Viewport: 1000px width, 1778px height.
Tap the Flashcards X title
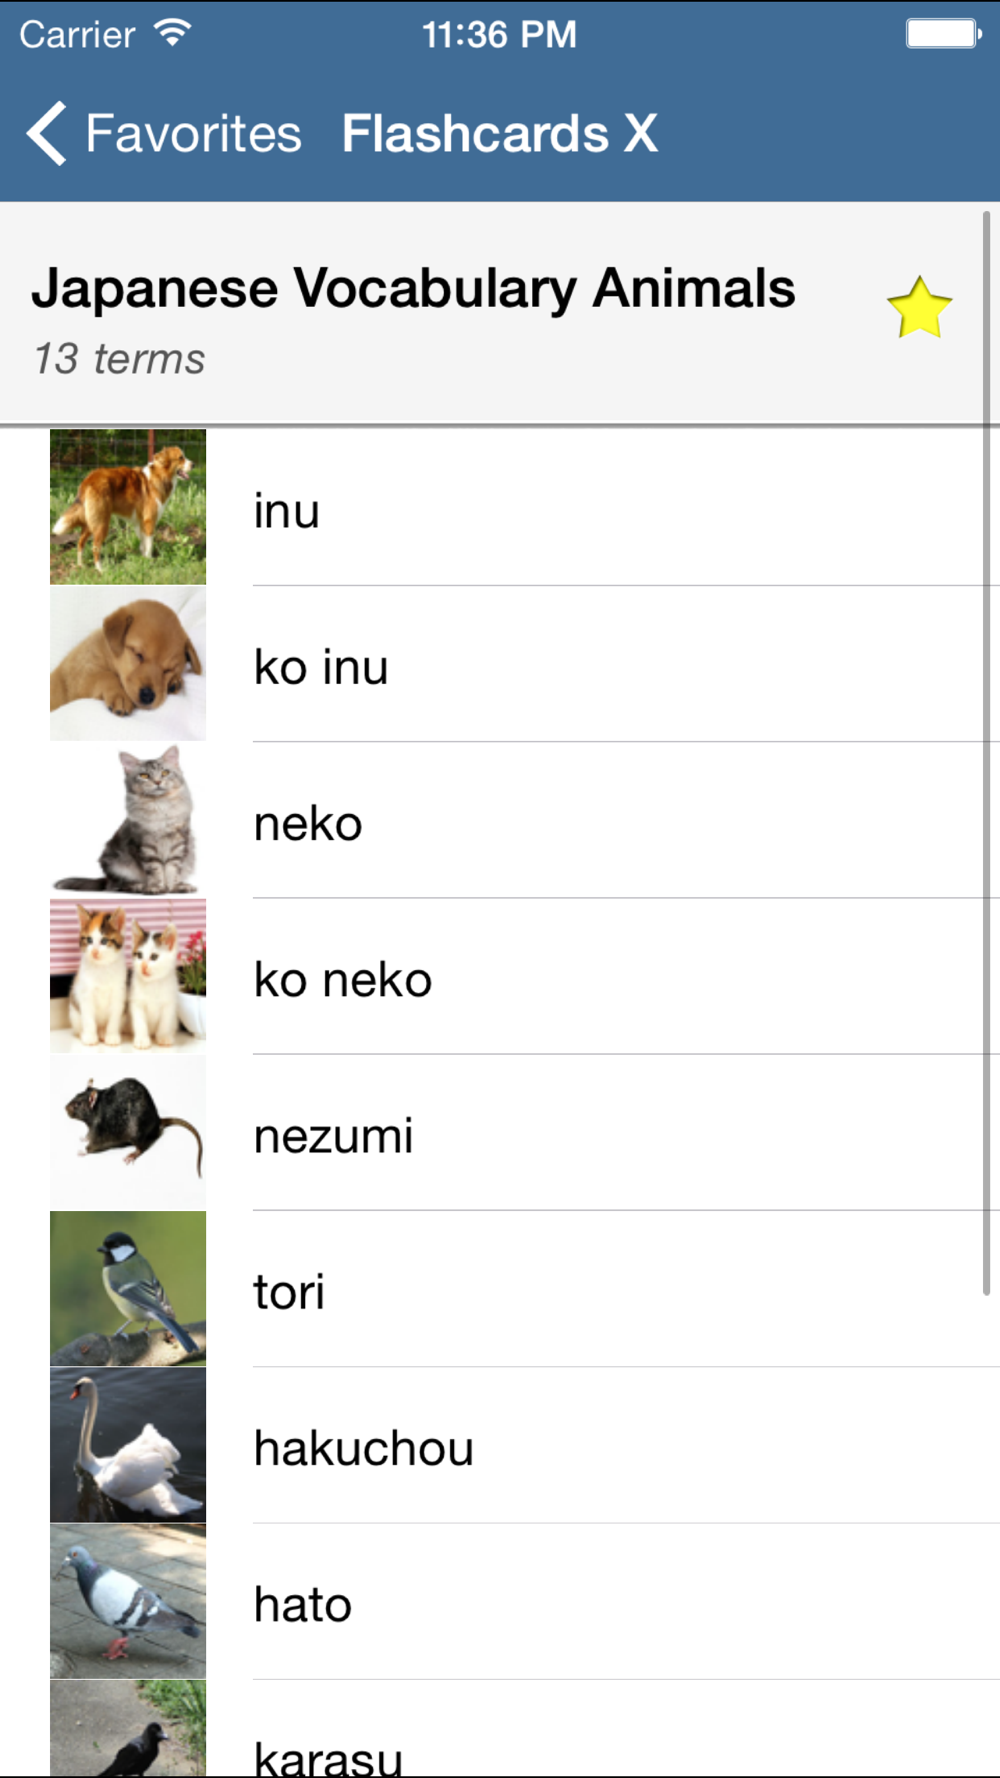click(x=500, y=133)
